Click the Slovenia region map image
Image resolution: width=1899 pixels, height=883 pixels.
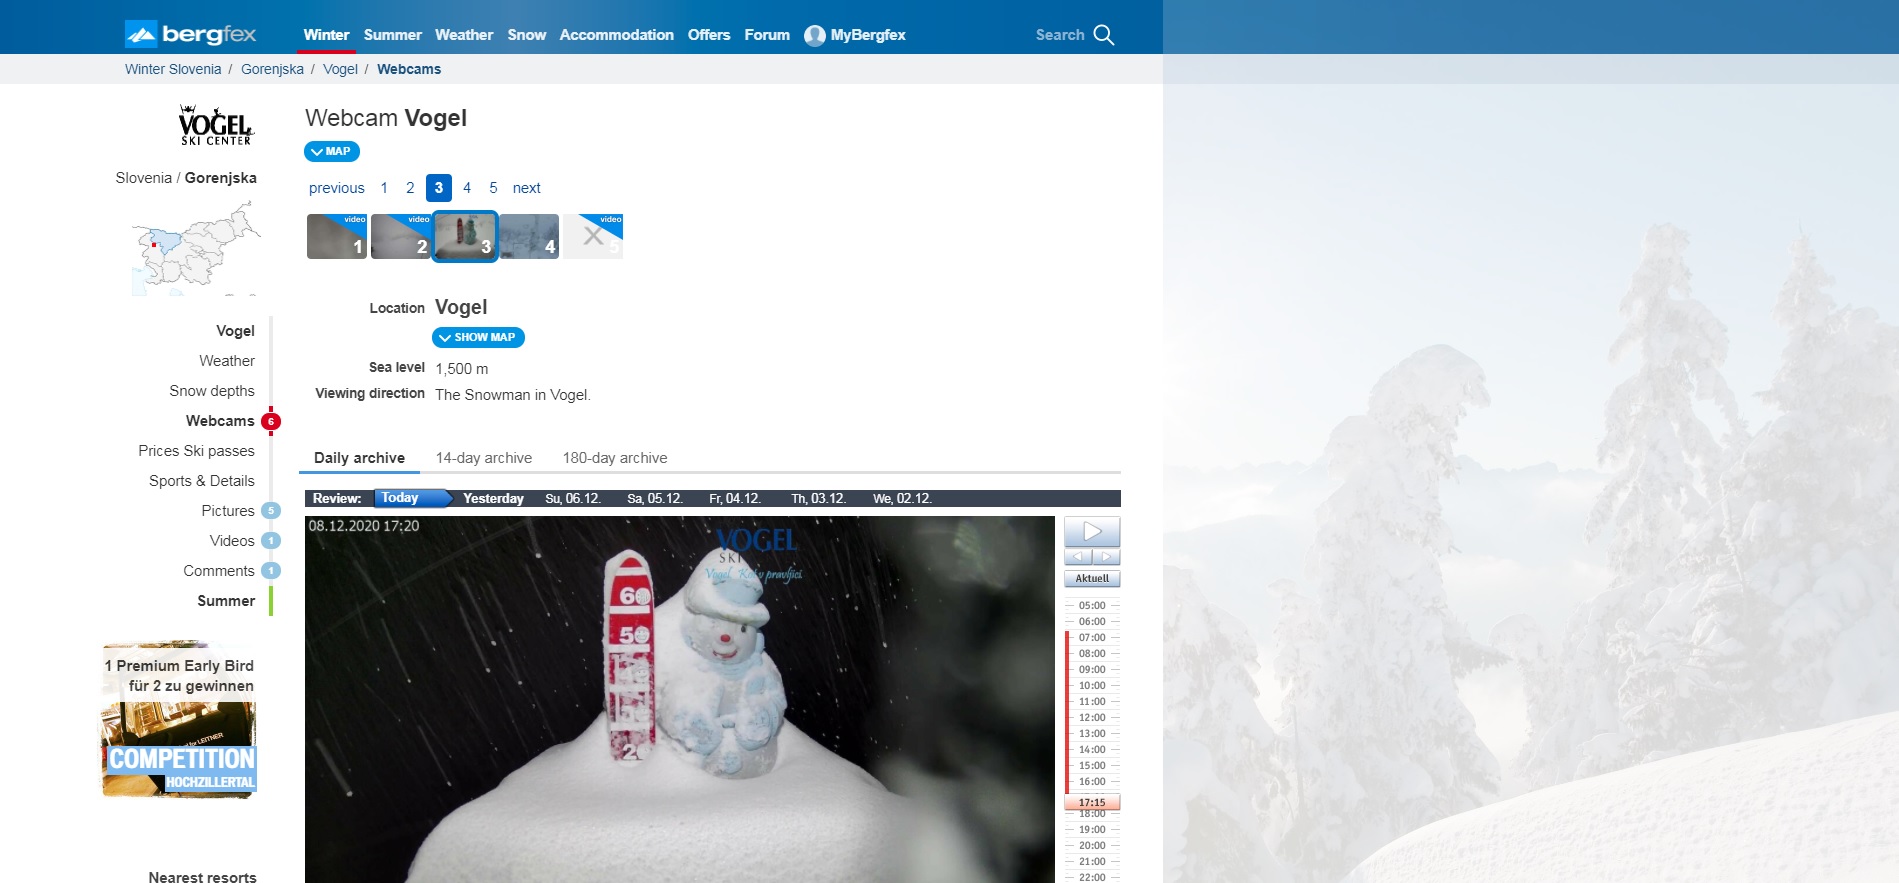[196, 248]
